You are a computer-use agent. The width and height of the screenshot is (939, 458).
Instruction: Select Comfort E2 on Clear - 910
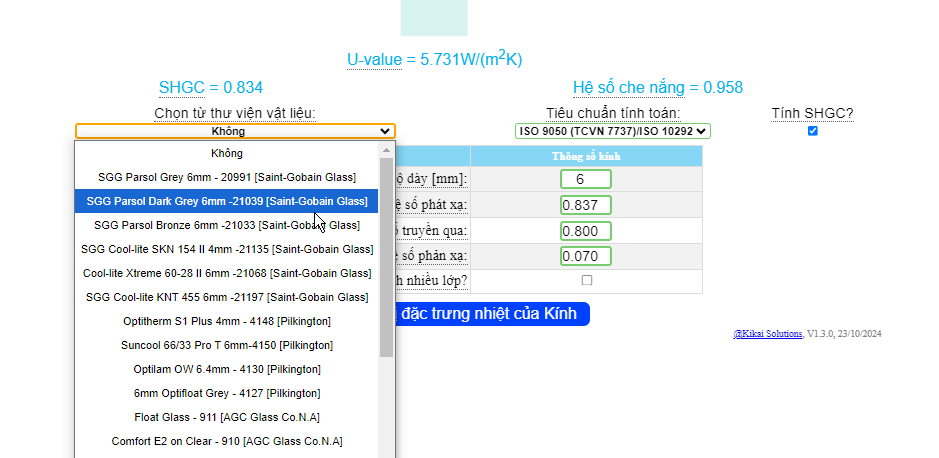click(x=227, y=441)
